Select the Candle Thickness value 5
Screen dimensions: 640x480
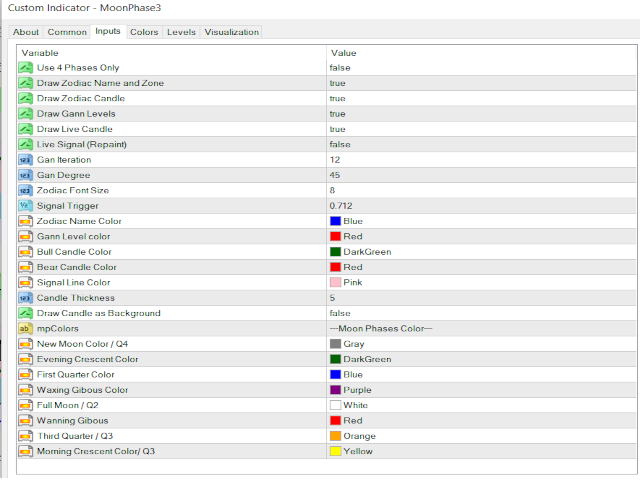(332, 298)
